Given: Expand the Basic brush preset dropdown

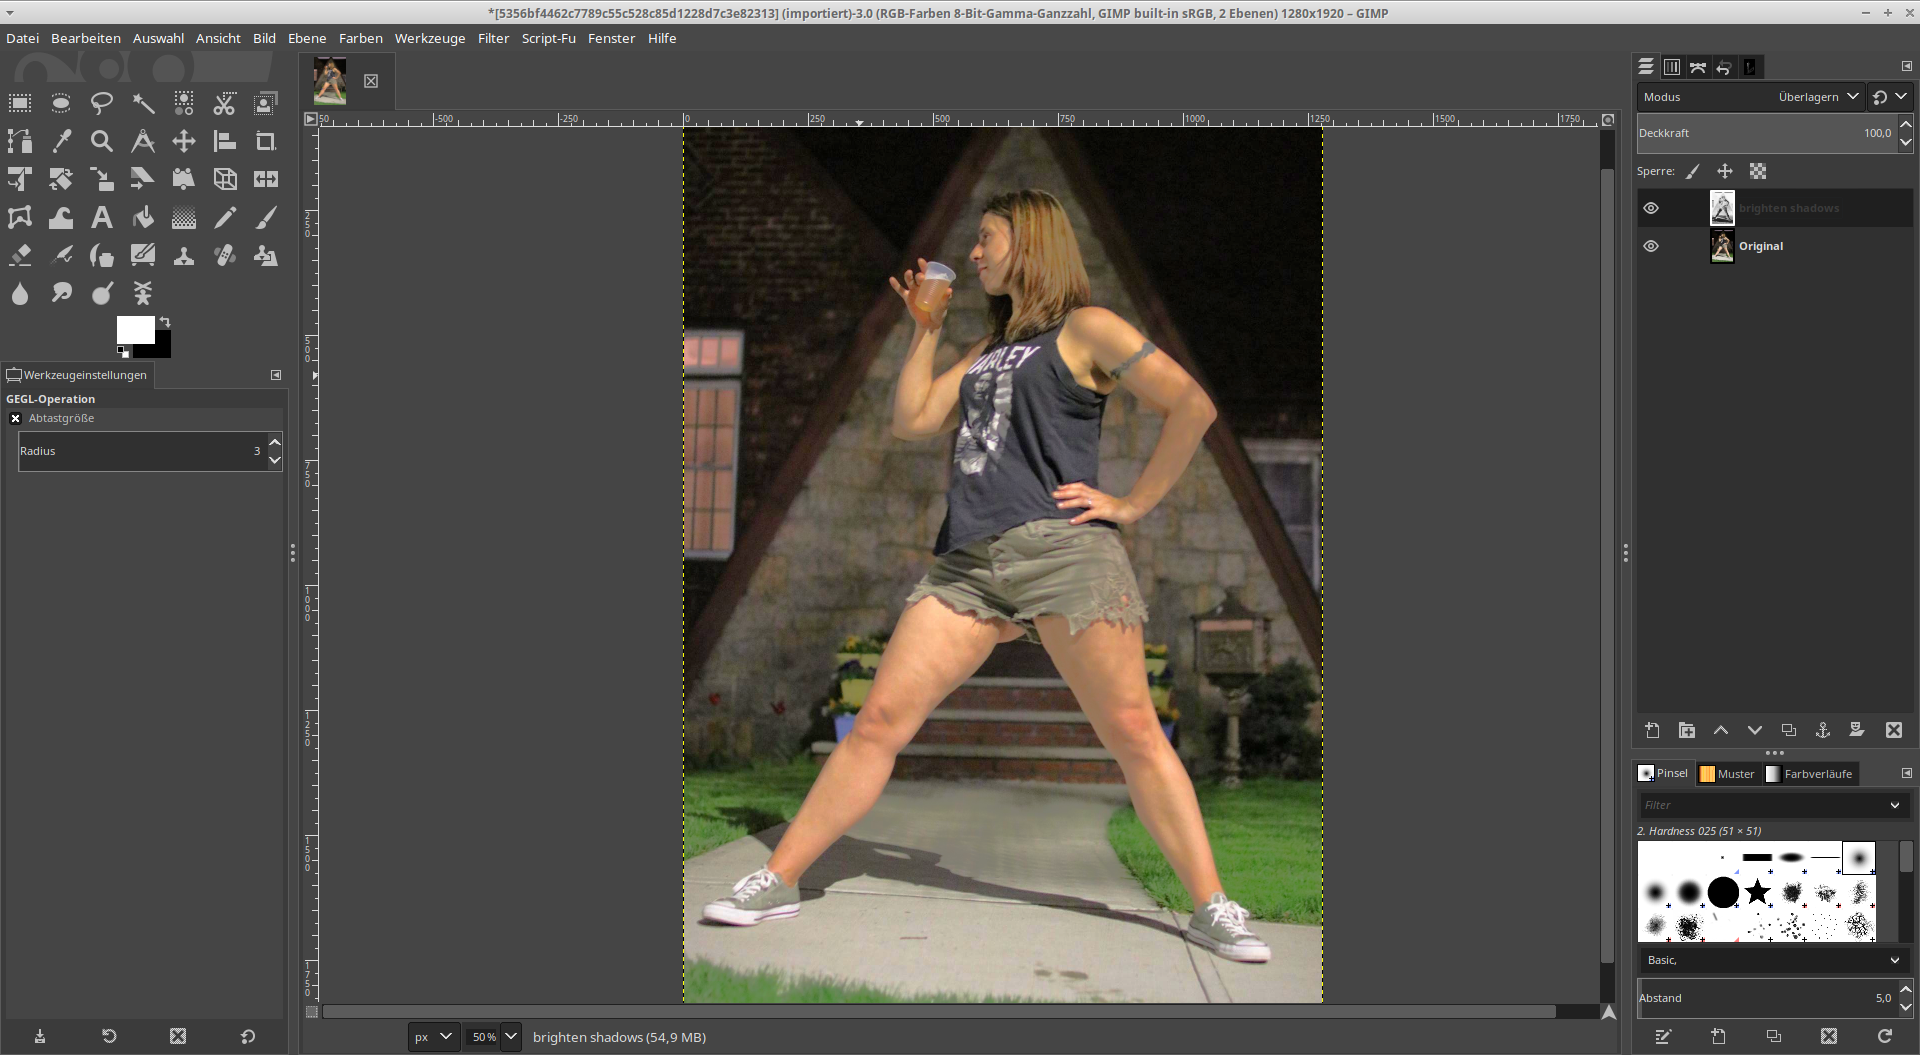Looking at the screenshot, I should pos(1773,960).
